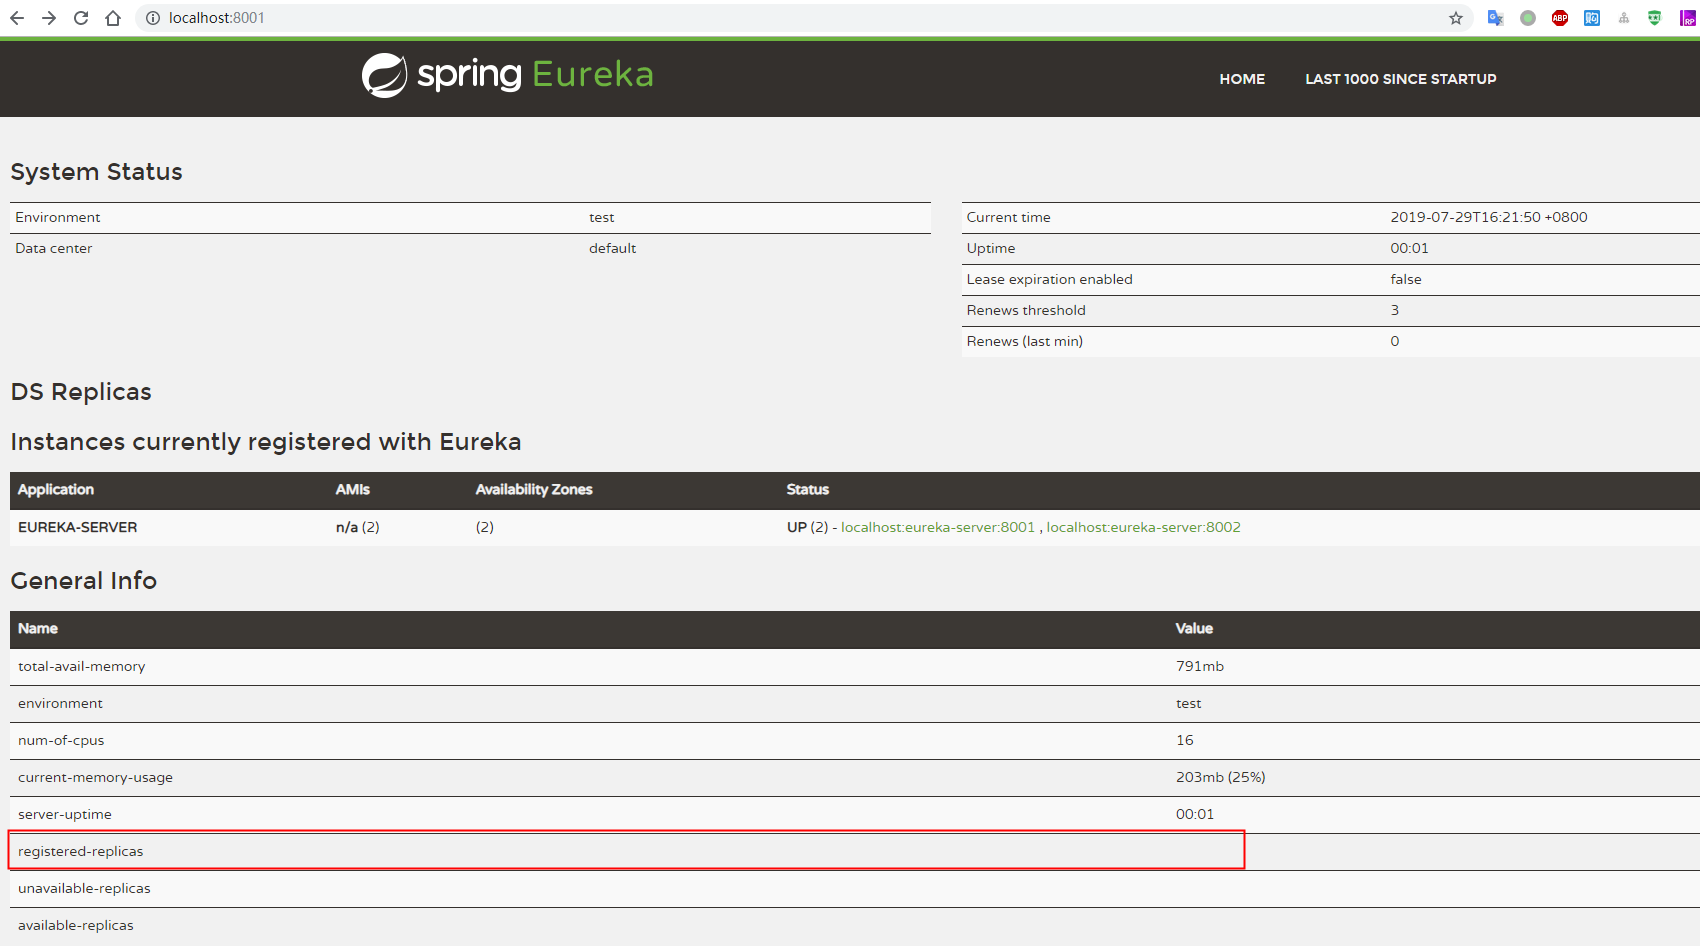Open the HOME navigation item
Viewport: 1700px width, 946px height.
pos(1242,79)
